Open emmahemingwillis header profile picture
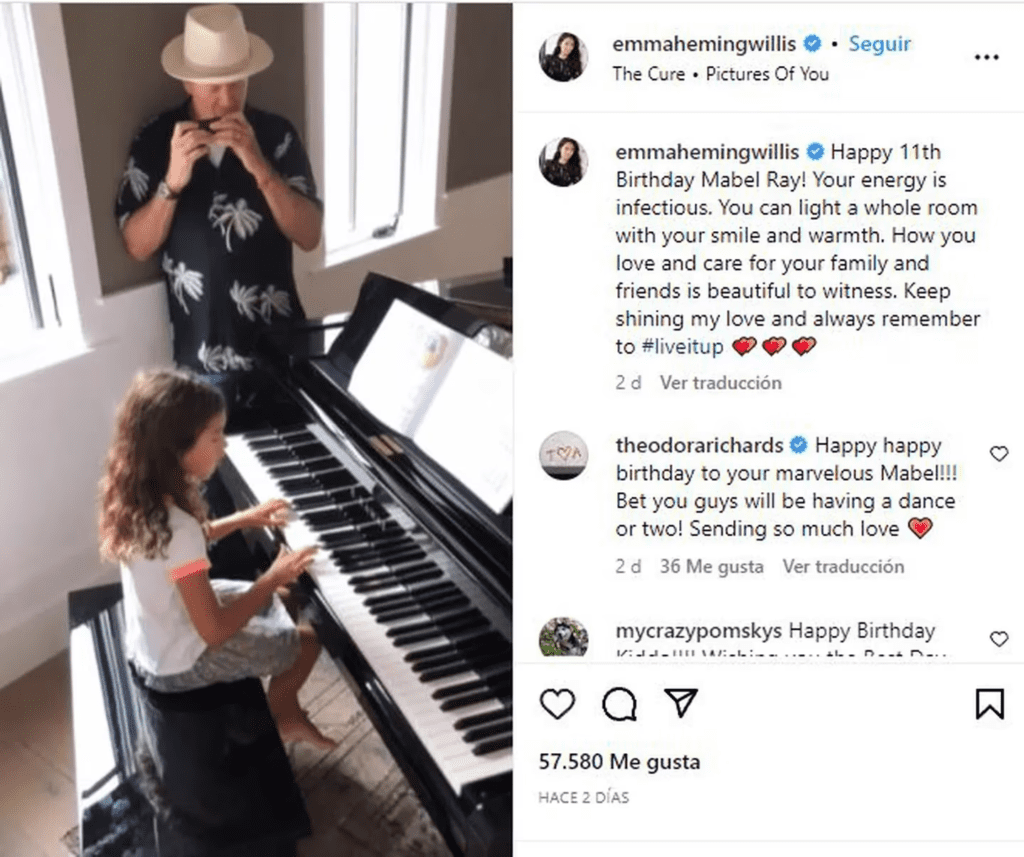Viewport: 1024px width, 857px height. [564, 57]
